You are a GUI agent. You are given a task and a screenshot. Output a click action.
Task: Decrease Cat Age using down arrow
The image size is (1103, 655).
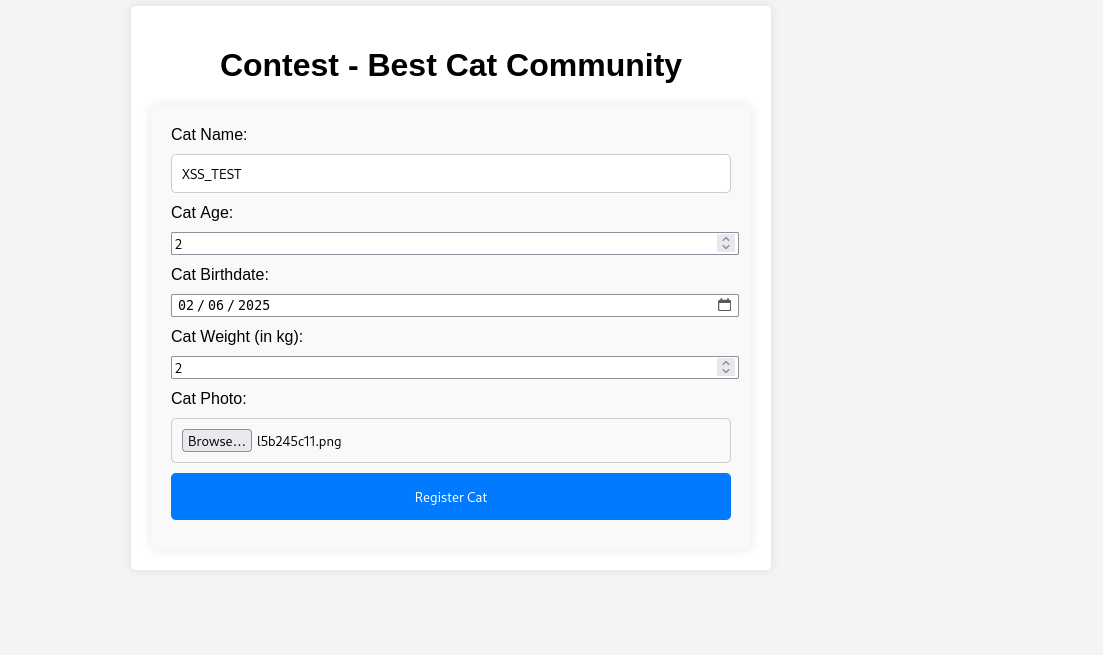pyautogui.click(x=726, y=247)
